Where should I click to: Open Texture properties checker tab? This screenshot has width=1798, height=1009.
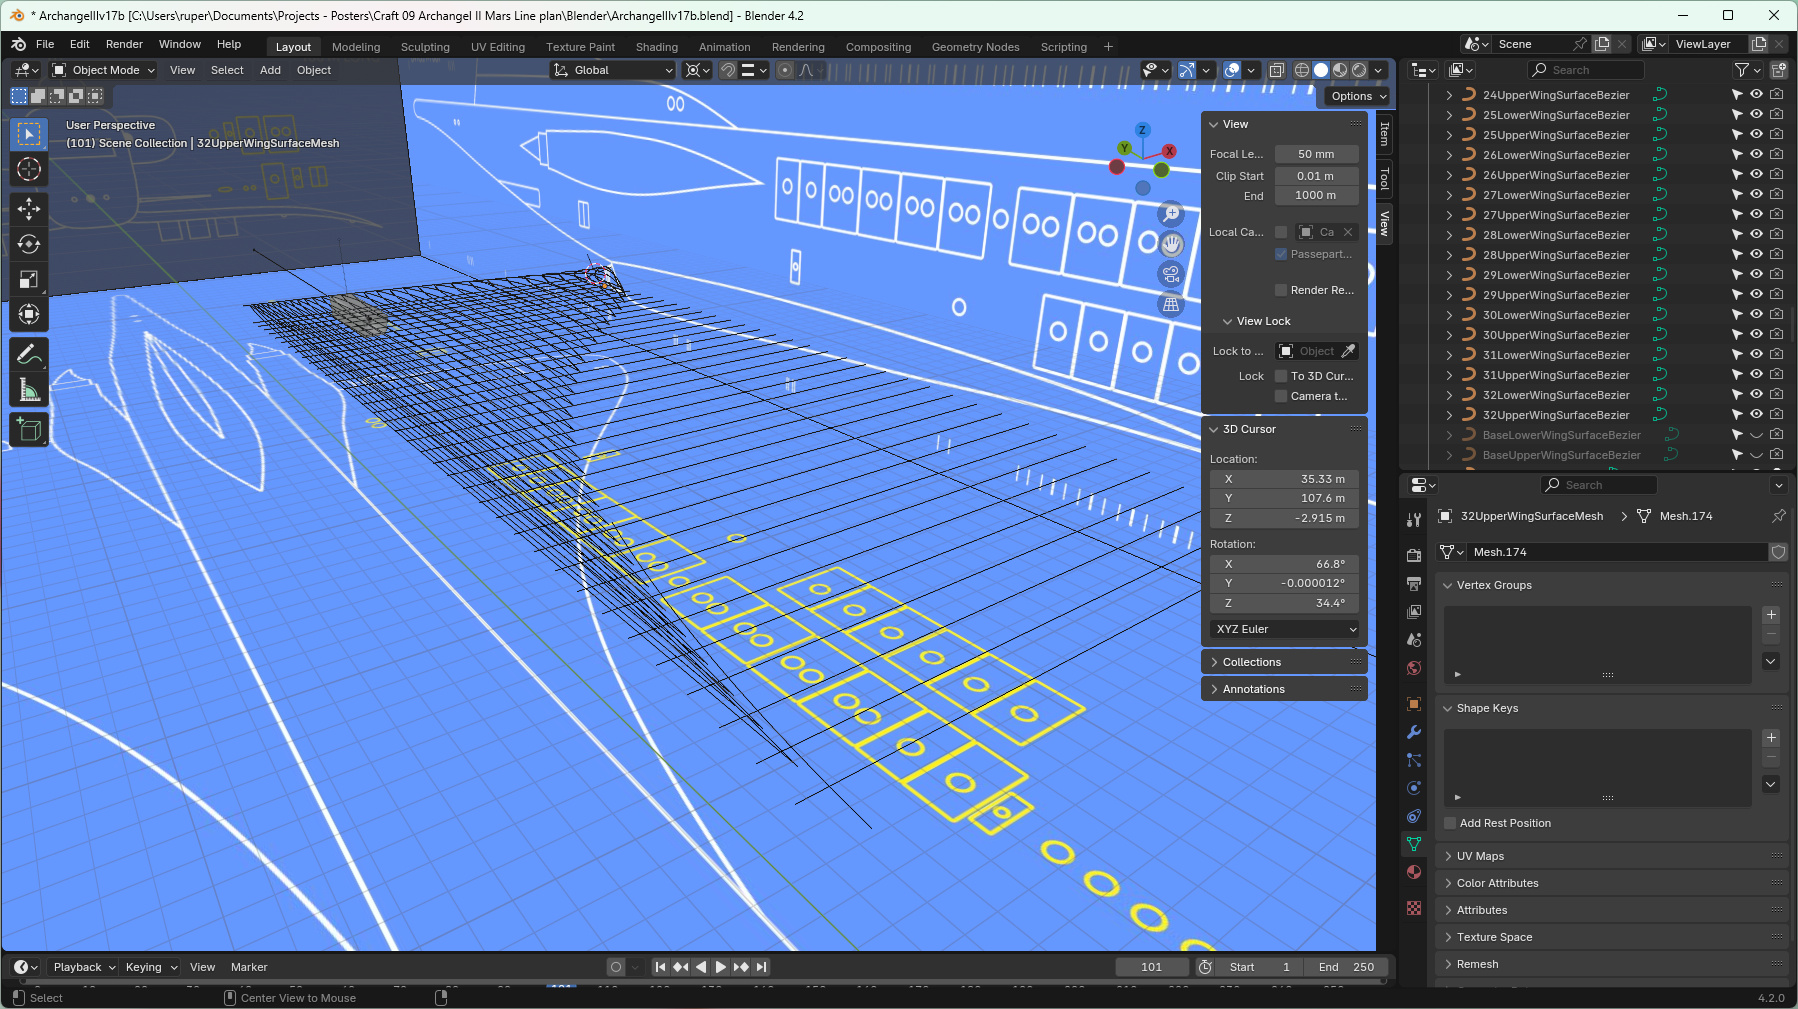1414,908
